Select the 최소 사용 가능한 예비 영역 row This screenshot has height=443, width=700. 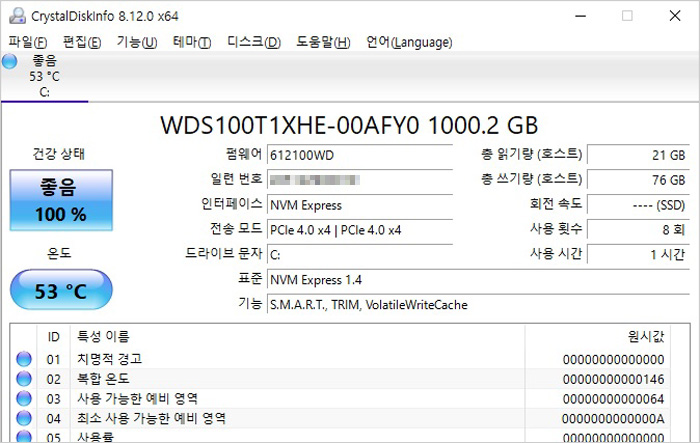341,418
